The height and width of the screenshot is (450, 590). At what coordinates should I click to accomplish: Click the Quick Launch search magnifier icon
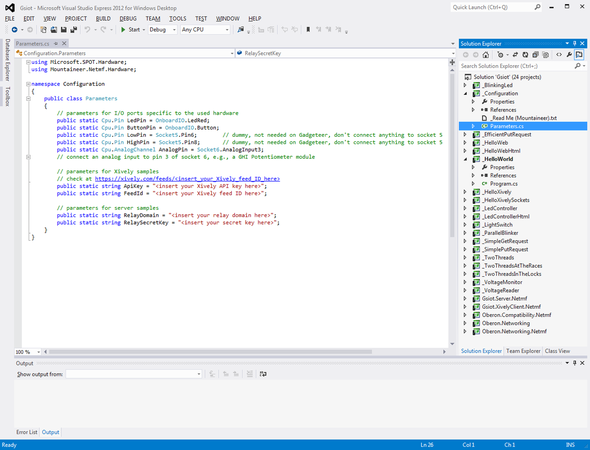point(537,7)
